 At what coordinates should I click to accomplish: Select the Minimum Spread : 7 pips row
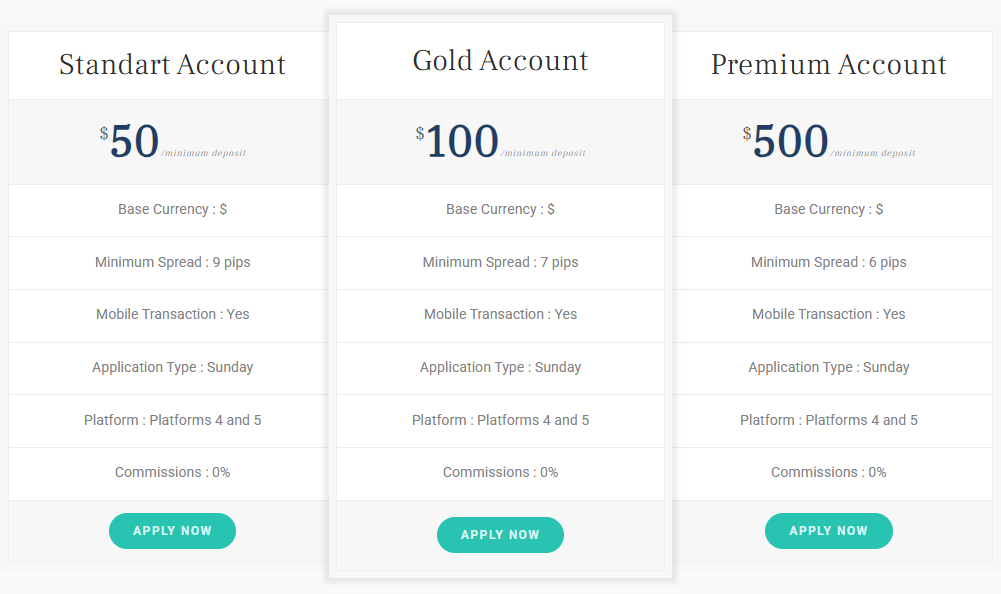coord(500,263)
